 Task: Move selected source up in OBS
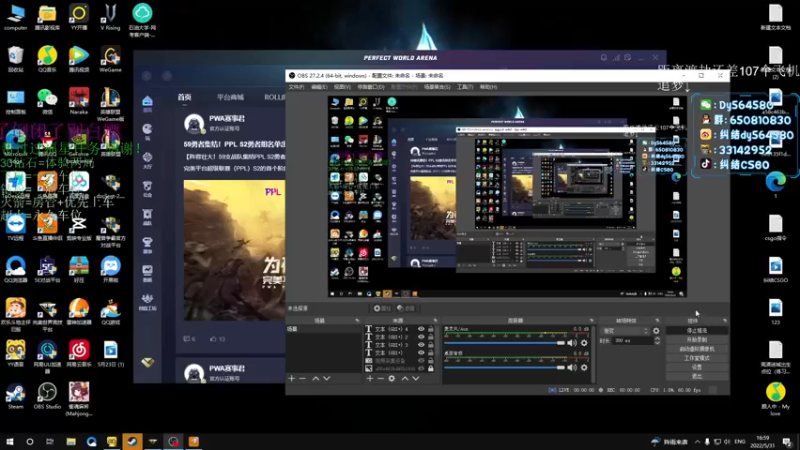[x=405, y=379]
